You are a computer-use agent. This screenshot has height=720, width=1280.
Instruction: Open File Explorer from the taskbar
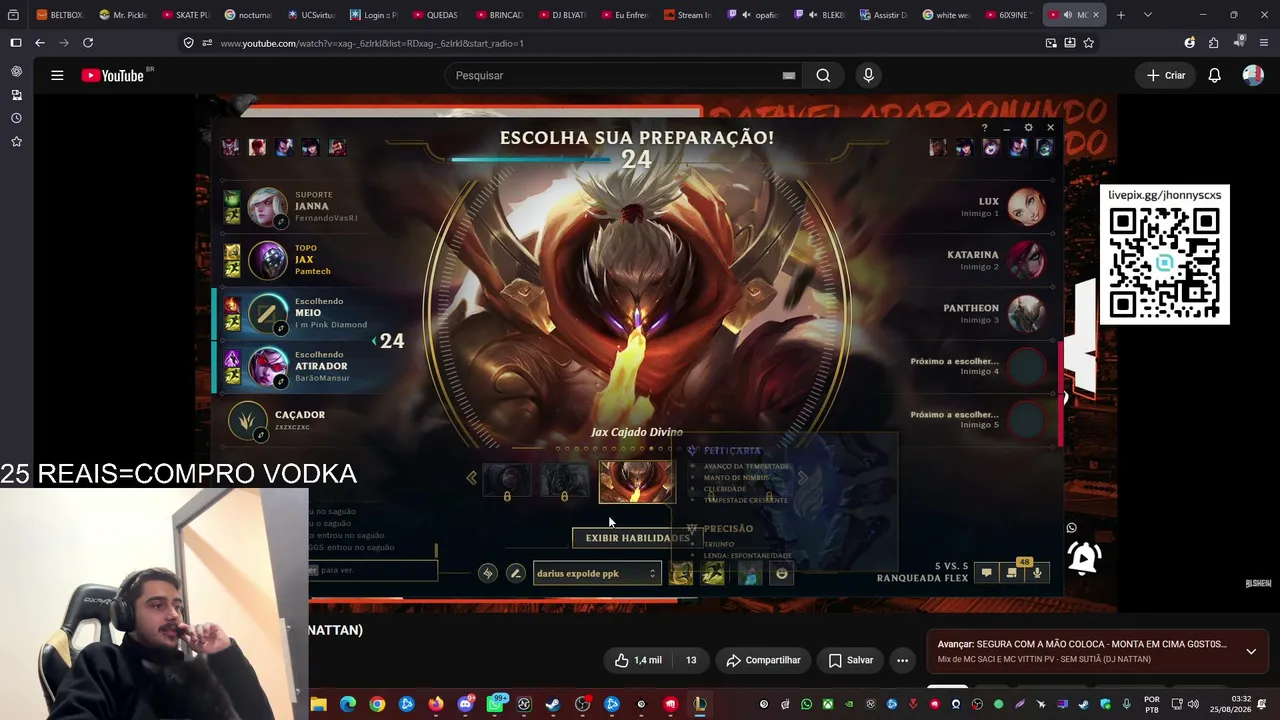[318, 704]
